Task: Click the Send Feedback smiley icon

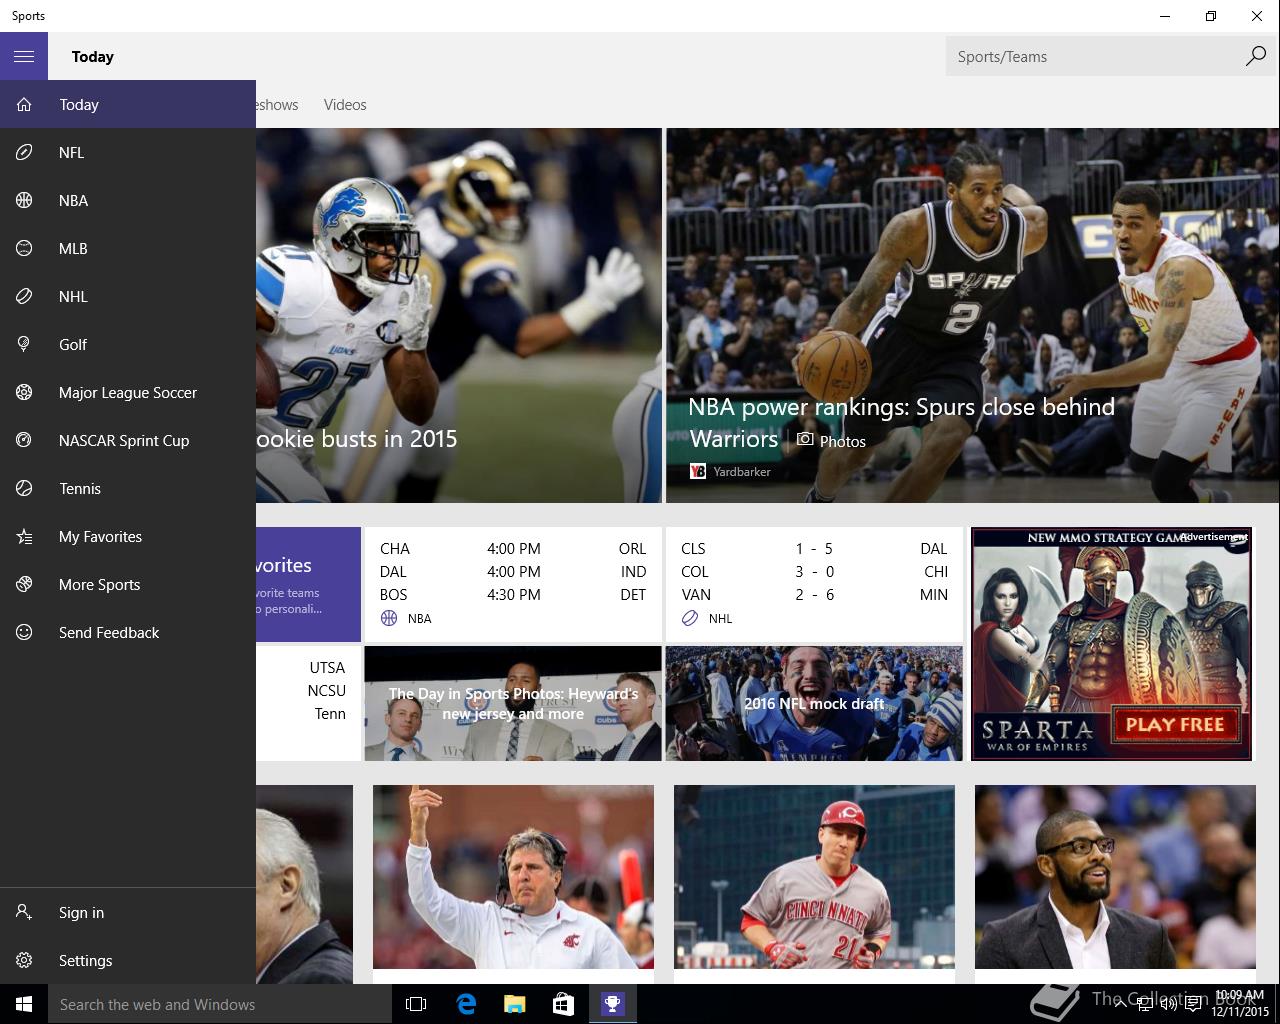Action: [24, 632]
